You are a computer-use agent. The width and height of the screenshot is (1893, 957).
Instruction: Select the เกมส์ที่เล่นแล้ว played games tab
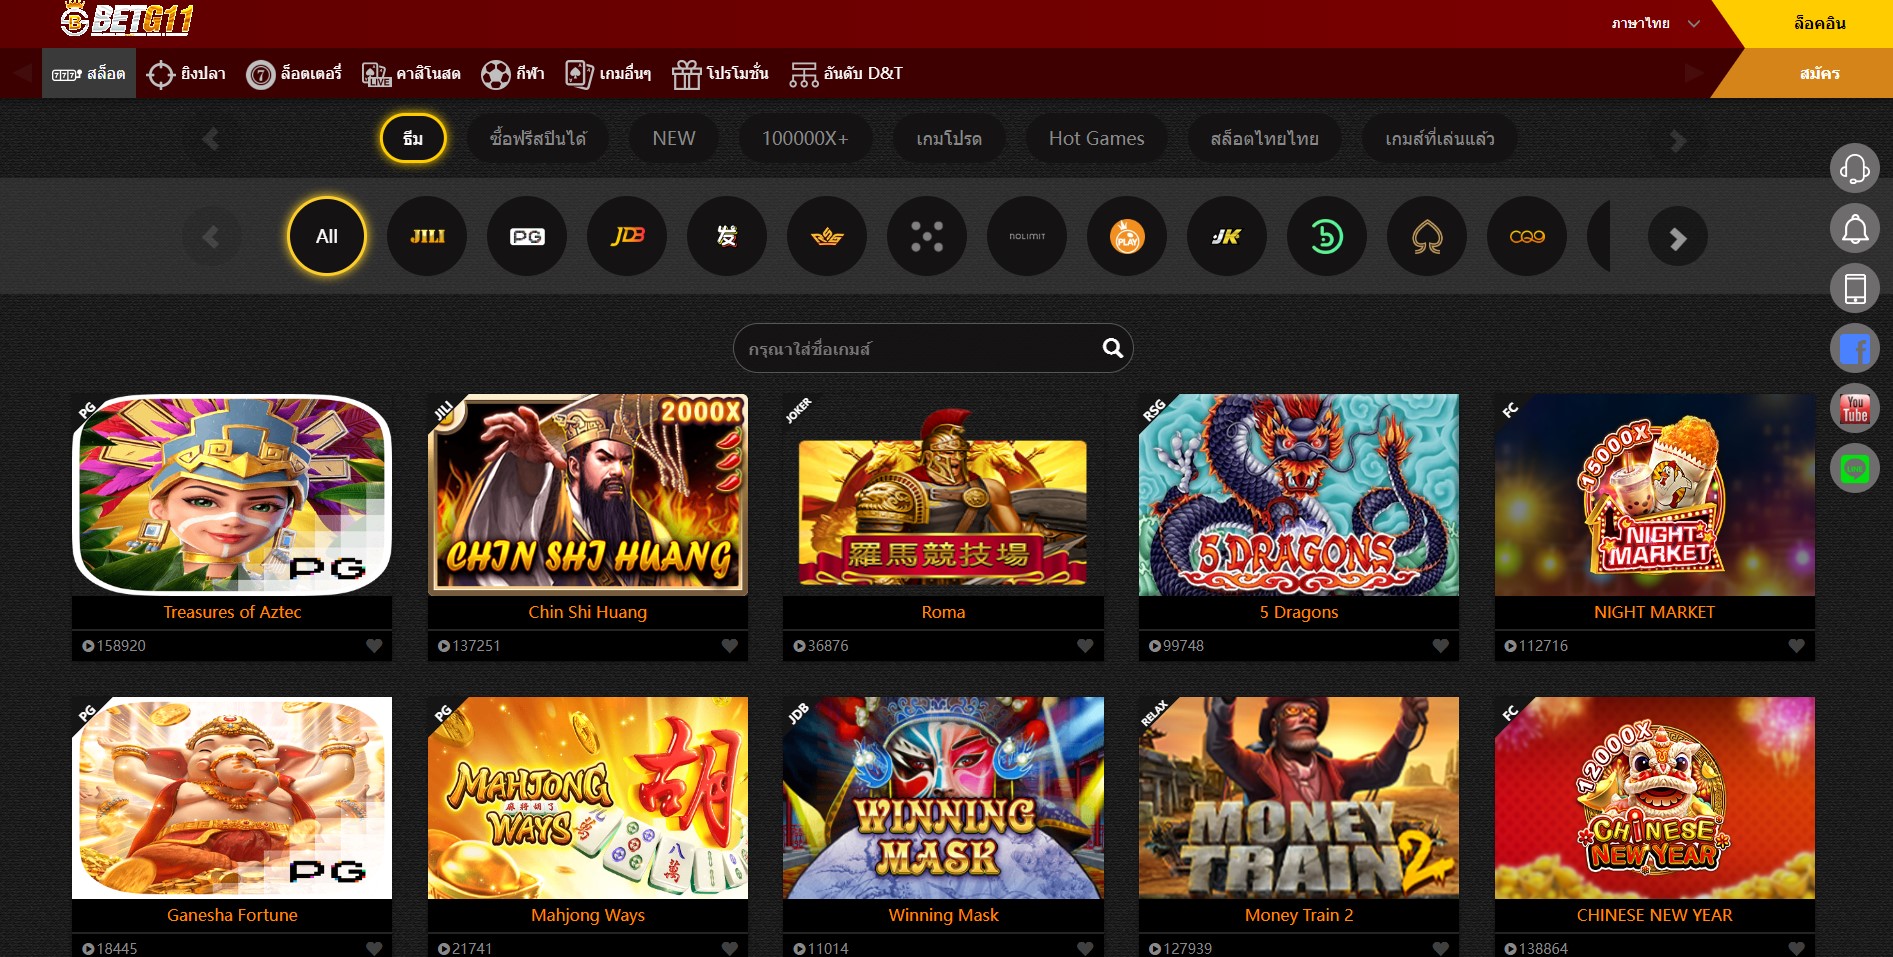pos(1440,139)
